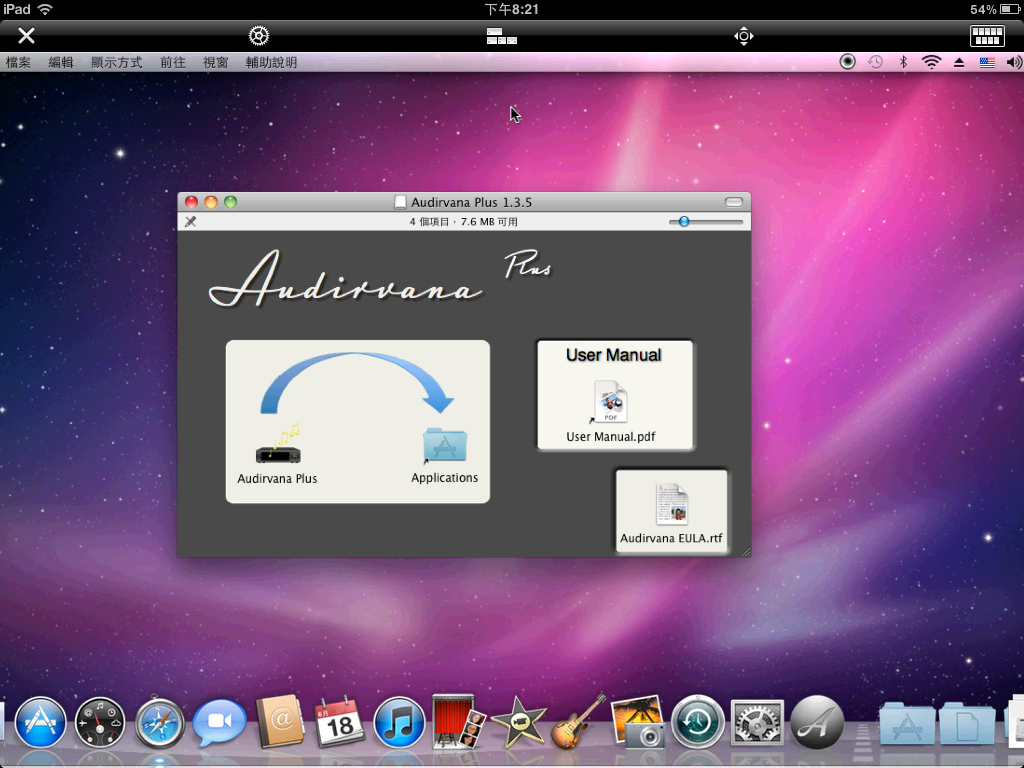
Task: Open iChat from the Dock
Action: (219, 722)
